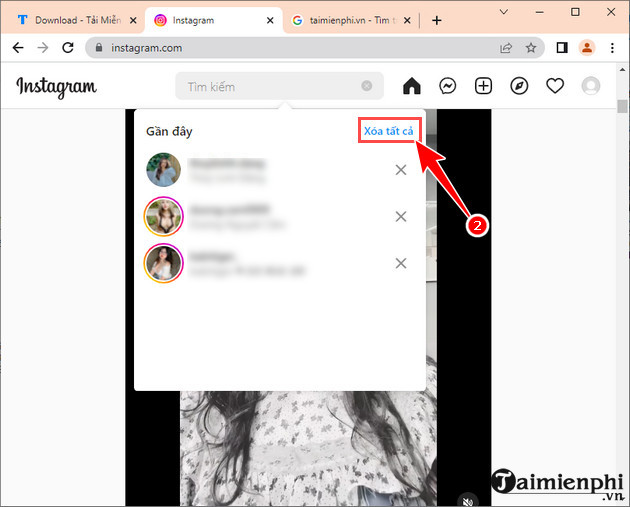This screenshot has height=507, width=630.
Task: Open Messenger direct messages icon
Action: pyautogui.click(x=448, y=86)
